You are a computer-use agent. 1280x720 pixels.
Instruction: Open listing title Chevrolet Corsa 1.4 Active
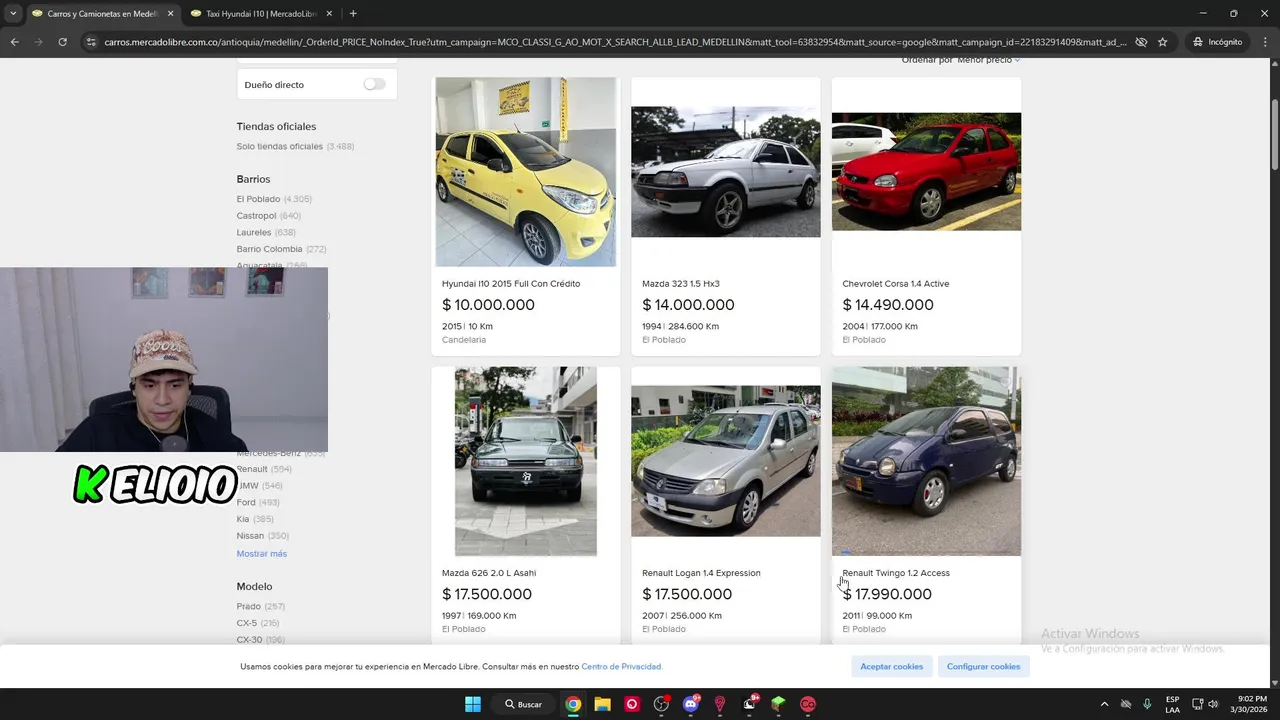click(x=896, y=284)
